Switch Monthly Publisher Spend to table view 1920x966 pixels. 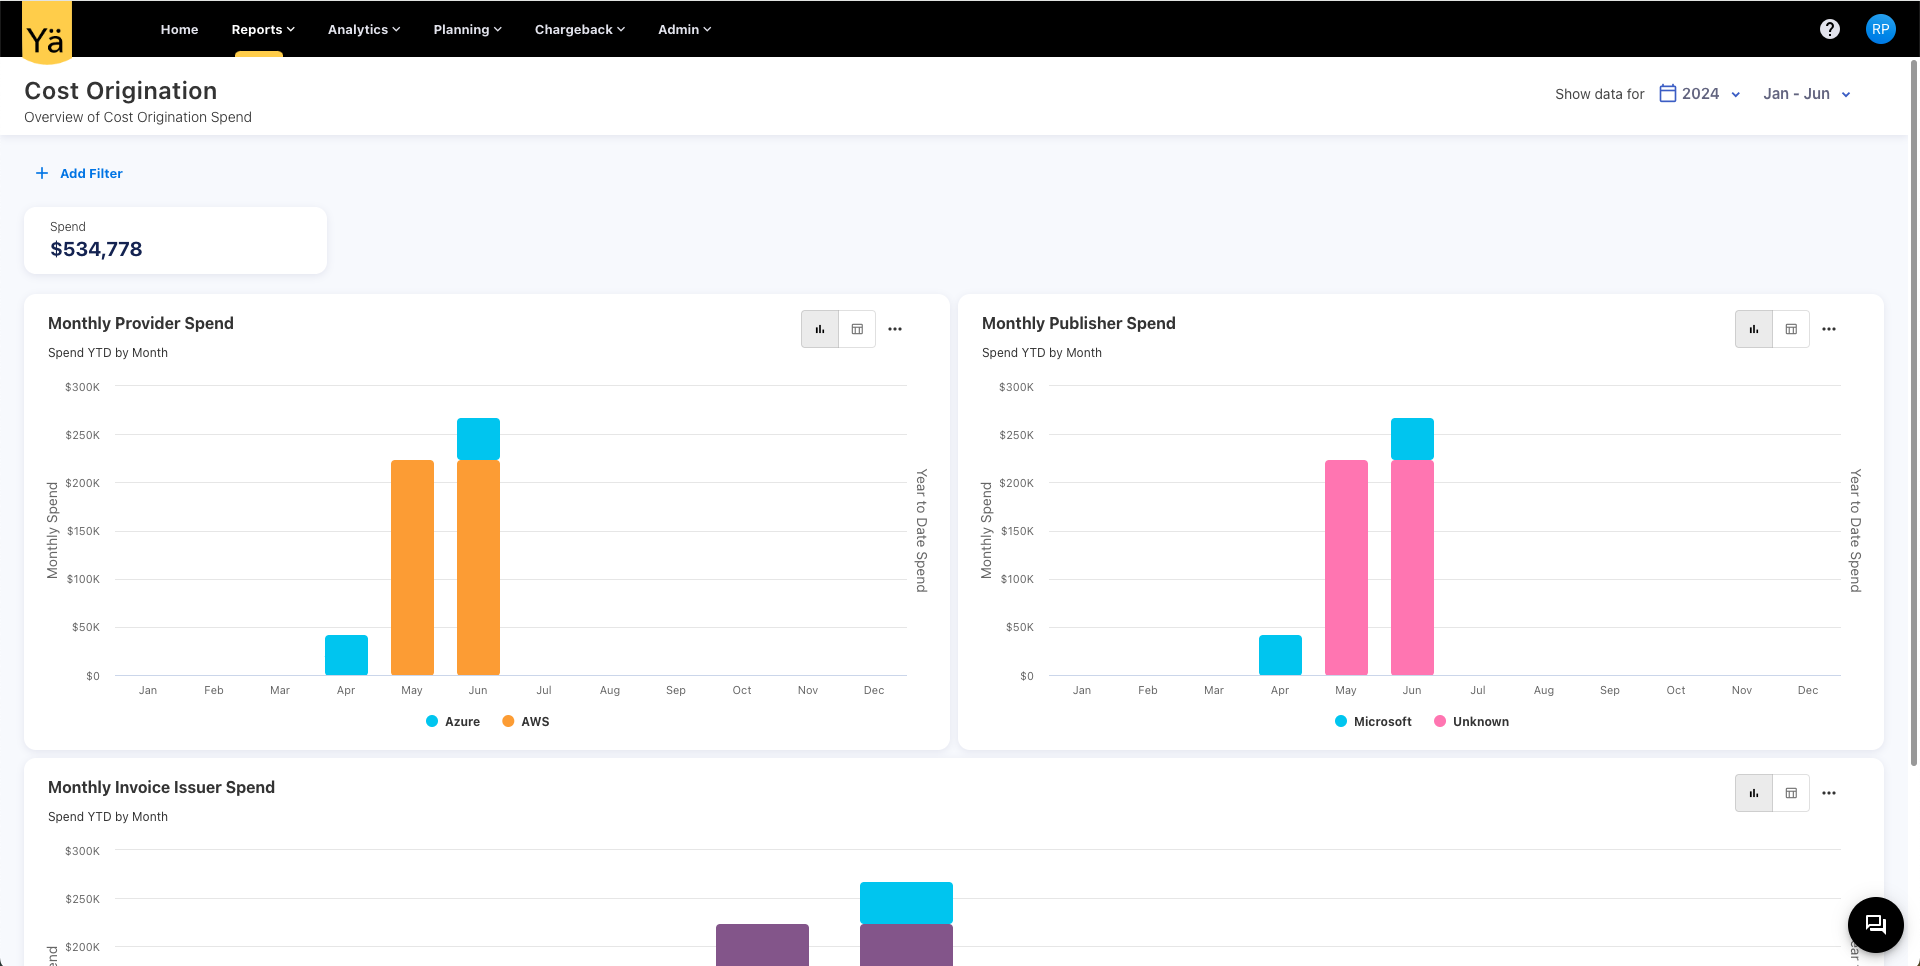pyautogui.click(x=1790, y=329)
